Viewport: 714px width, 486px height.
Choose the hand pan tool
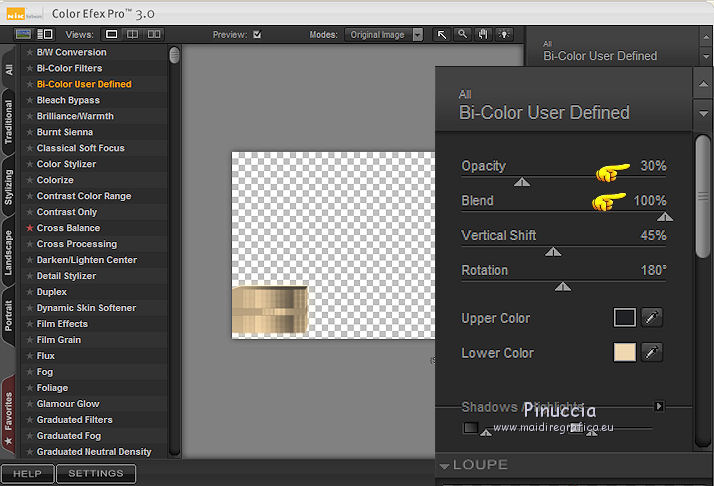[482, 34]
